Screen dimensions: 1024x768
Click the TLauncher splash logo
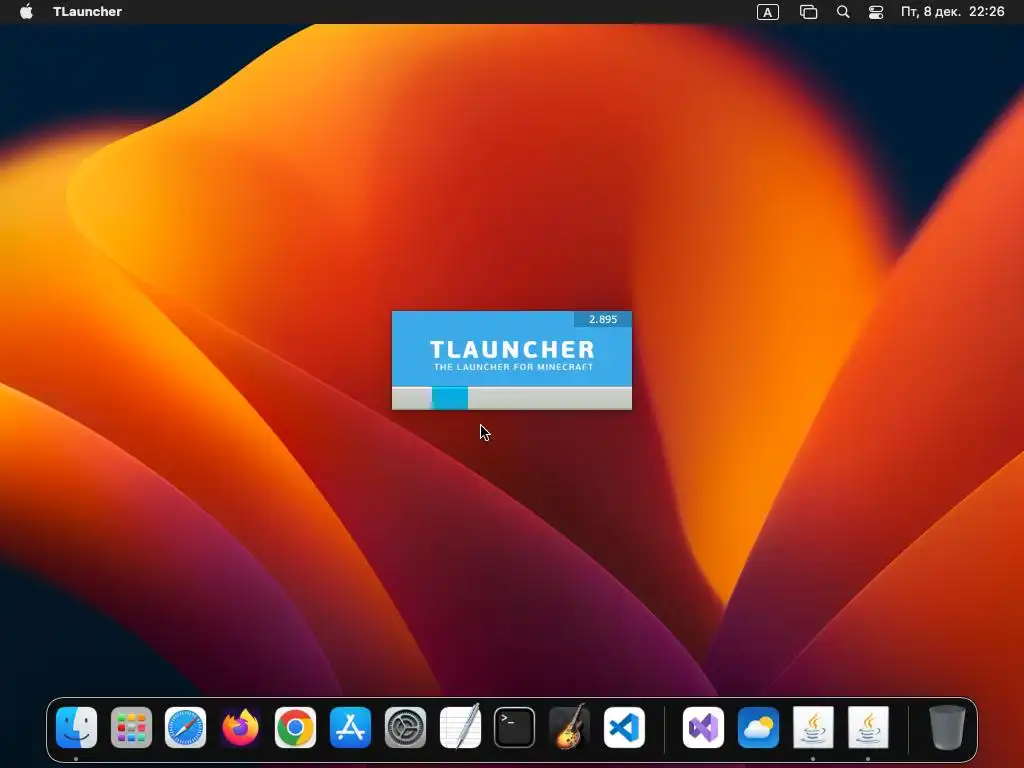tap(512, 355)
